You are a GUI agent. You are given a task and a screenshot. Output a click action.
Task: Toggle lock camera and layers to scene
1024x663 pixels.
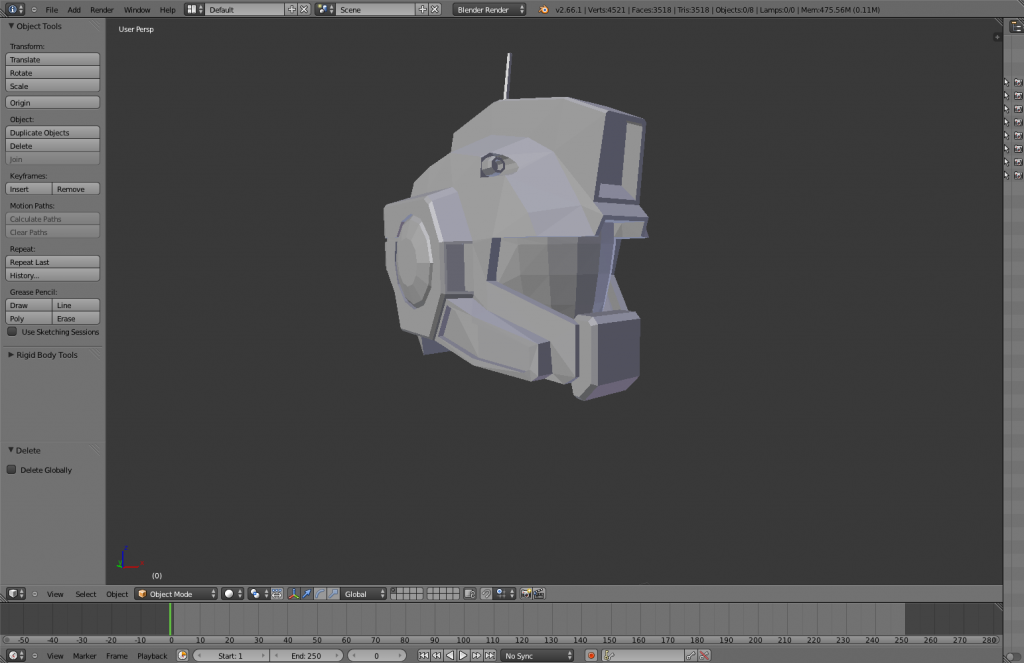coord(470,594)
